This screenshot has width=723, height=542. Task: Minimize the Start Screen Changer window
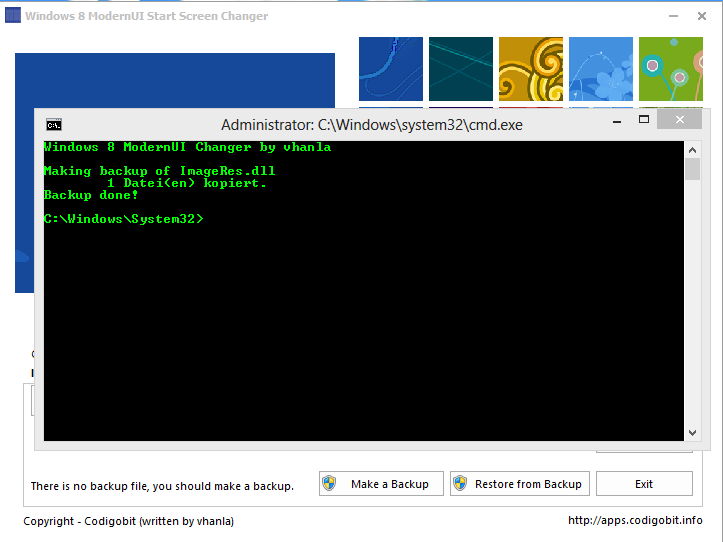[x=673, y=16]
